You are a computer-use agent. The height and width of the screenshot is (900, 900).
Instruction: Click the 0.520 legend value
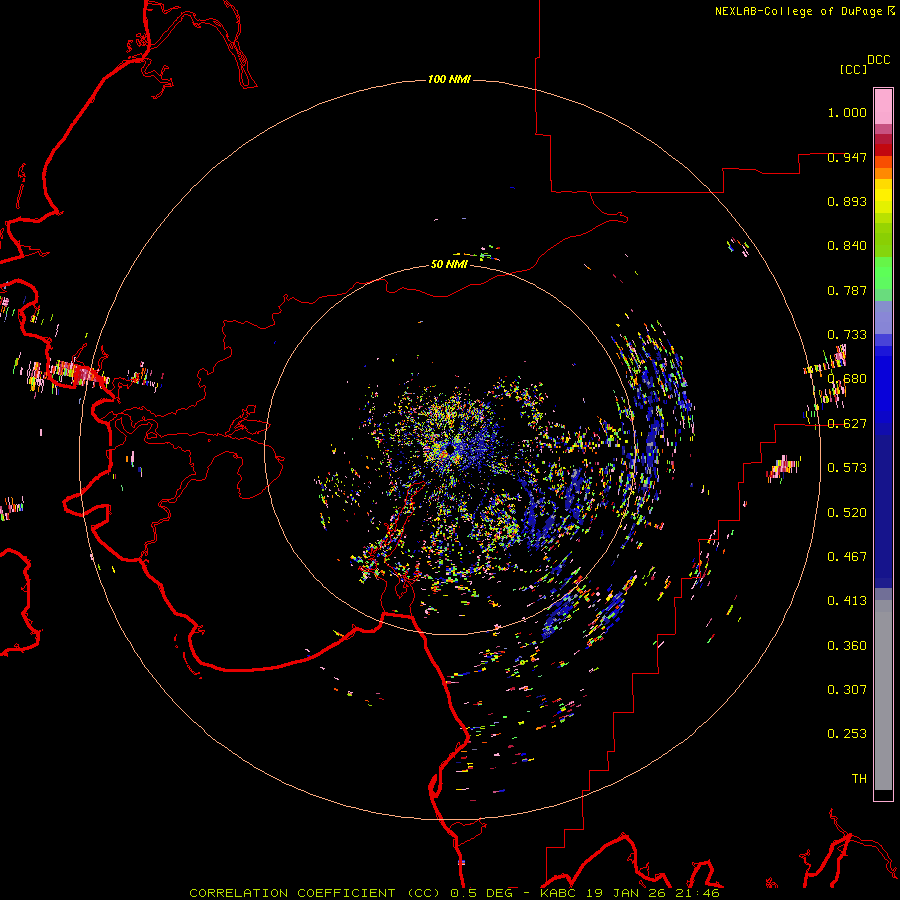pos(847,512)
